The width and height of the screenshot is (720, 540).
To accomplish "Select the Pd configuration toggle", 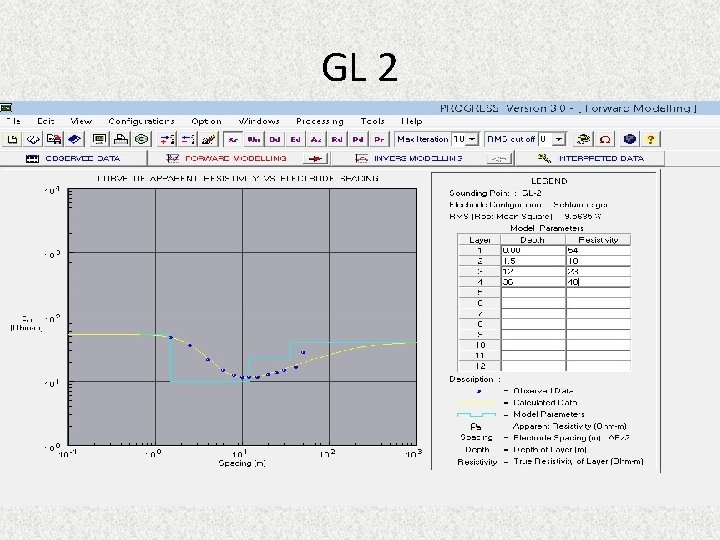I will tap(358, 139).
